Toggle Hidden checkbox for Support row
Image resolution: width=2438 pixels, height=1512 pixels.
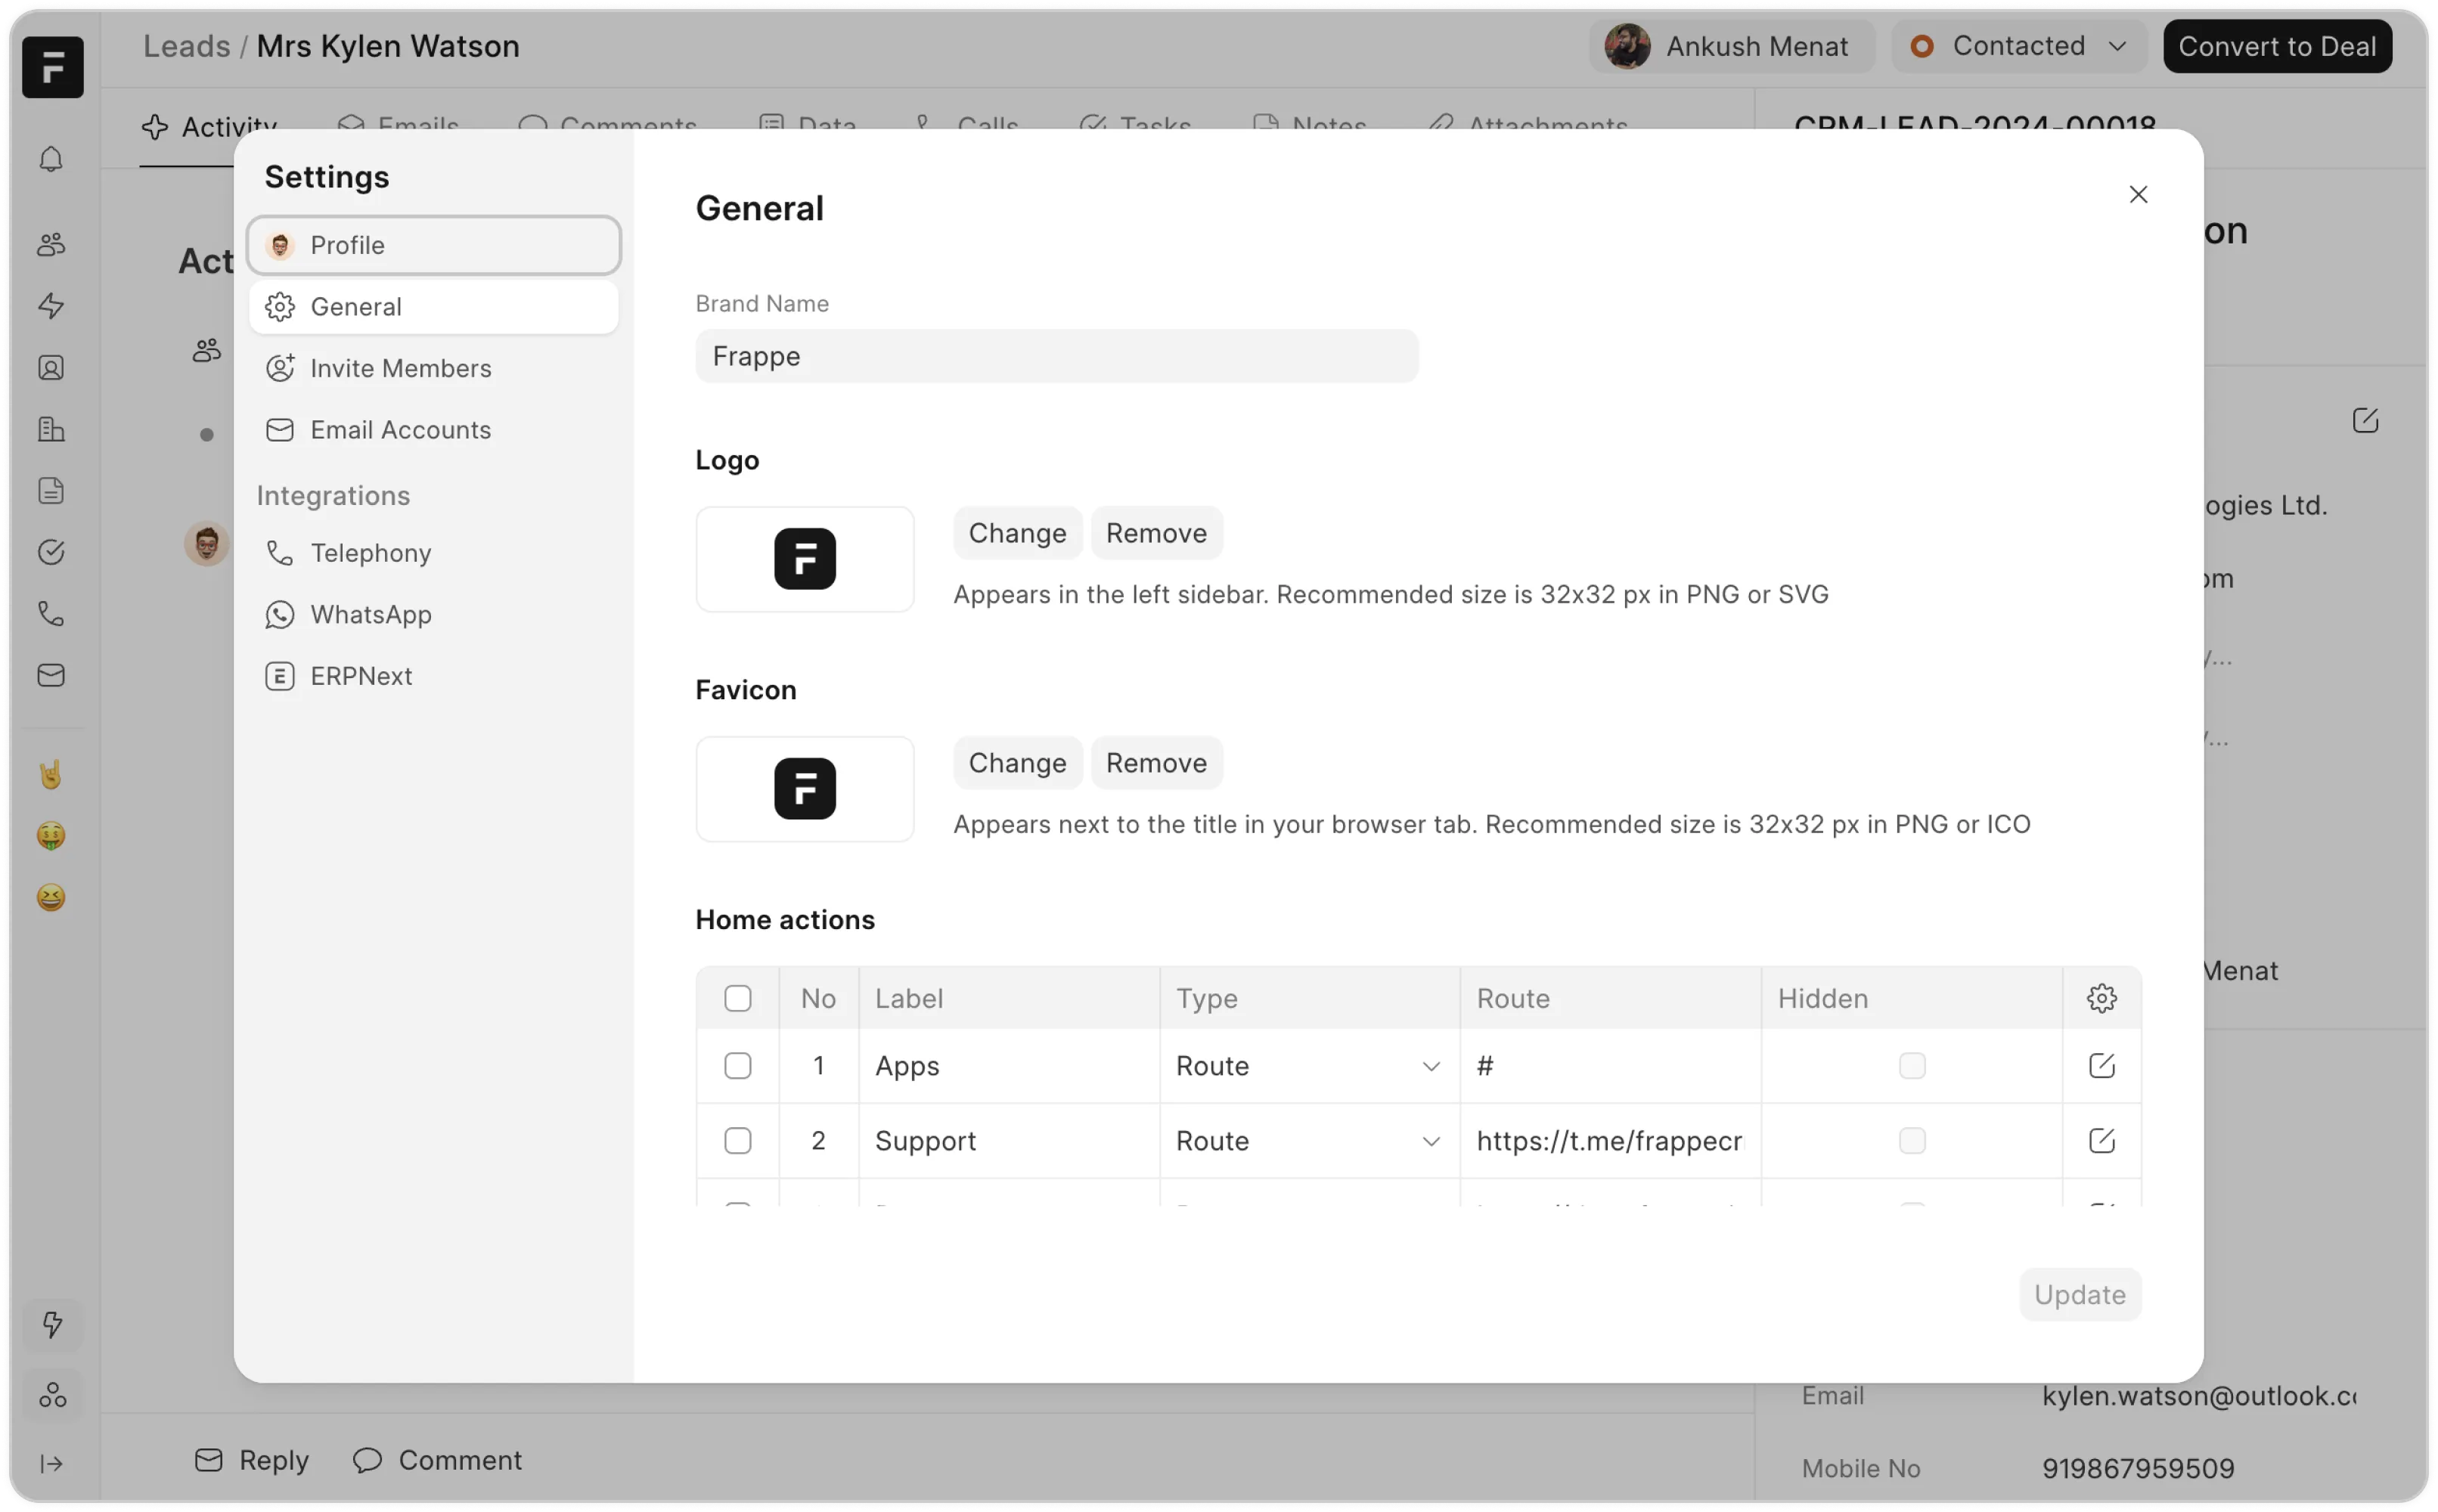pyautogui.click(x=1911, y=1140)
